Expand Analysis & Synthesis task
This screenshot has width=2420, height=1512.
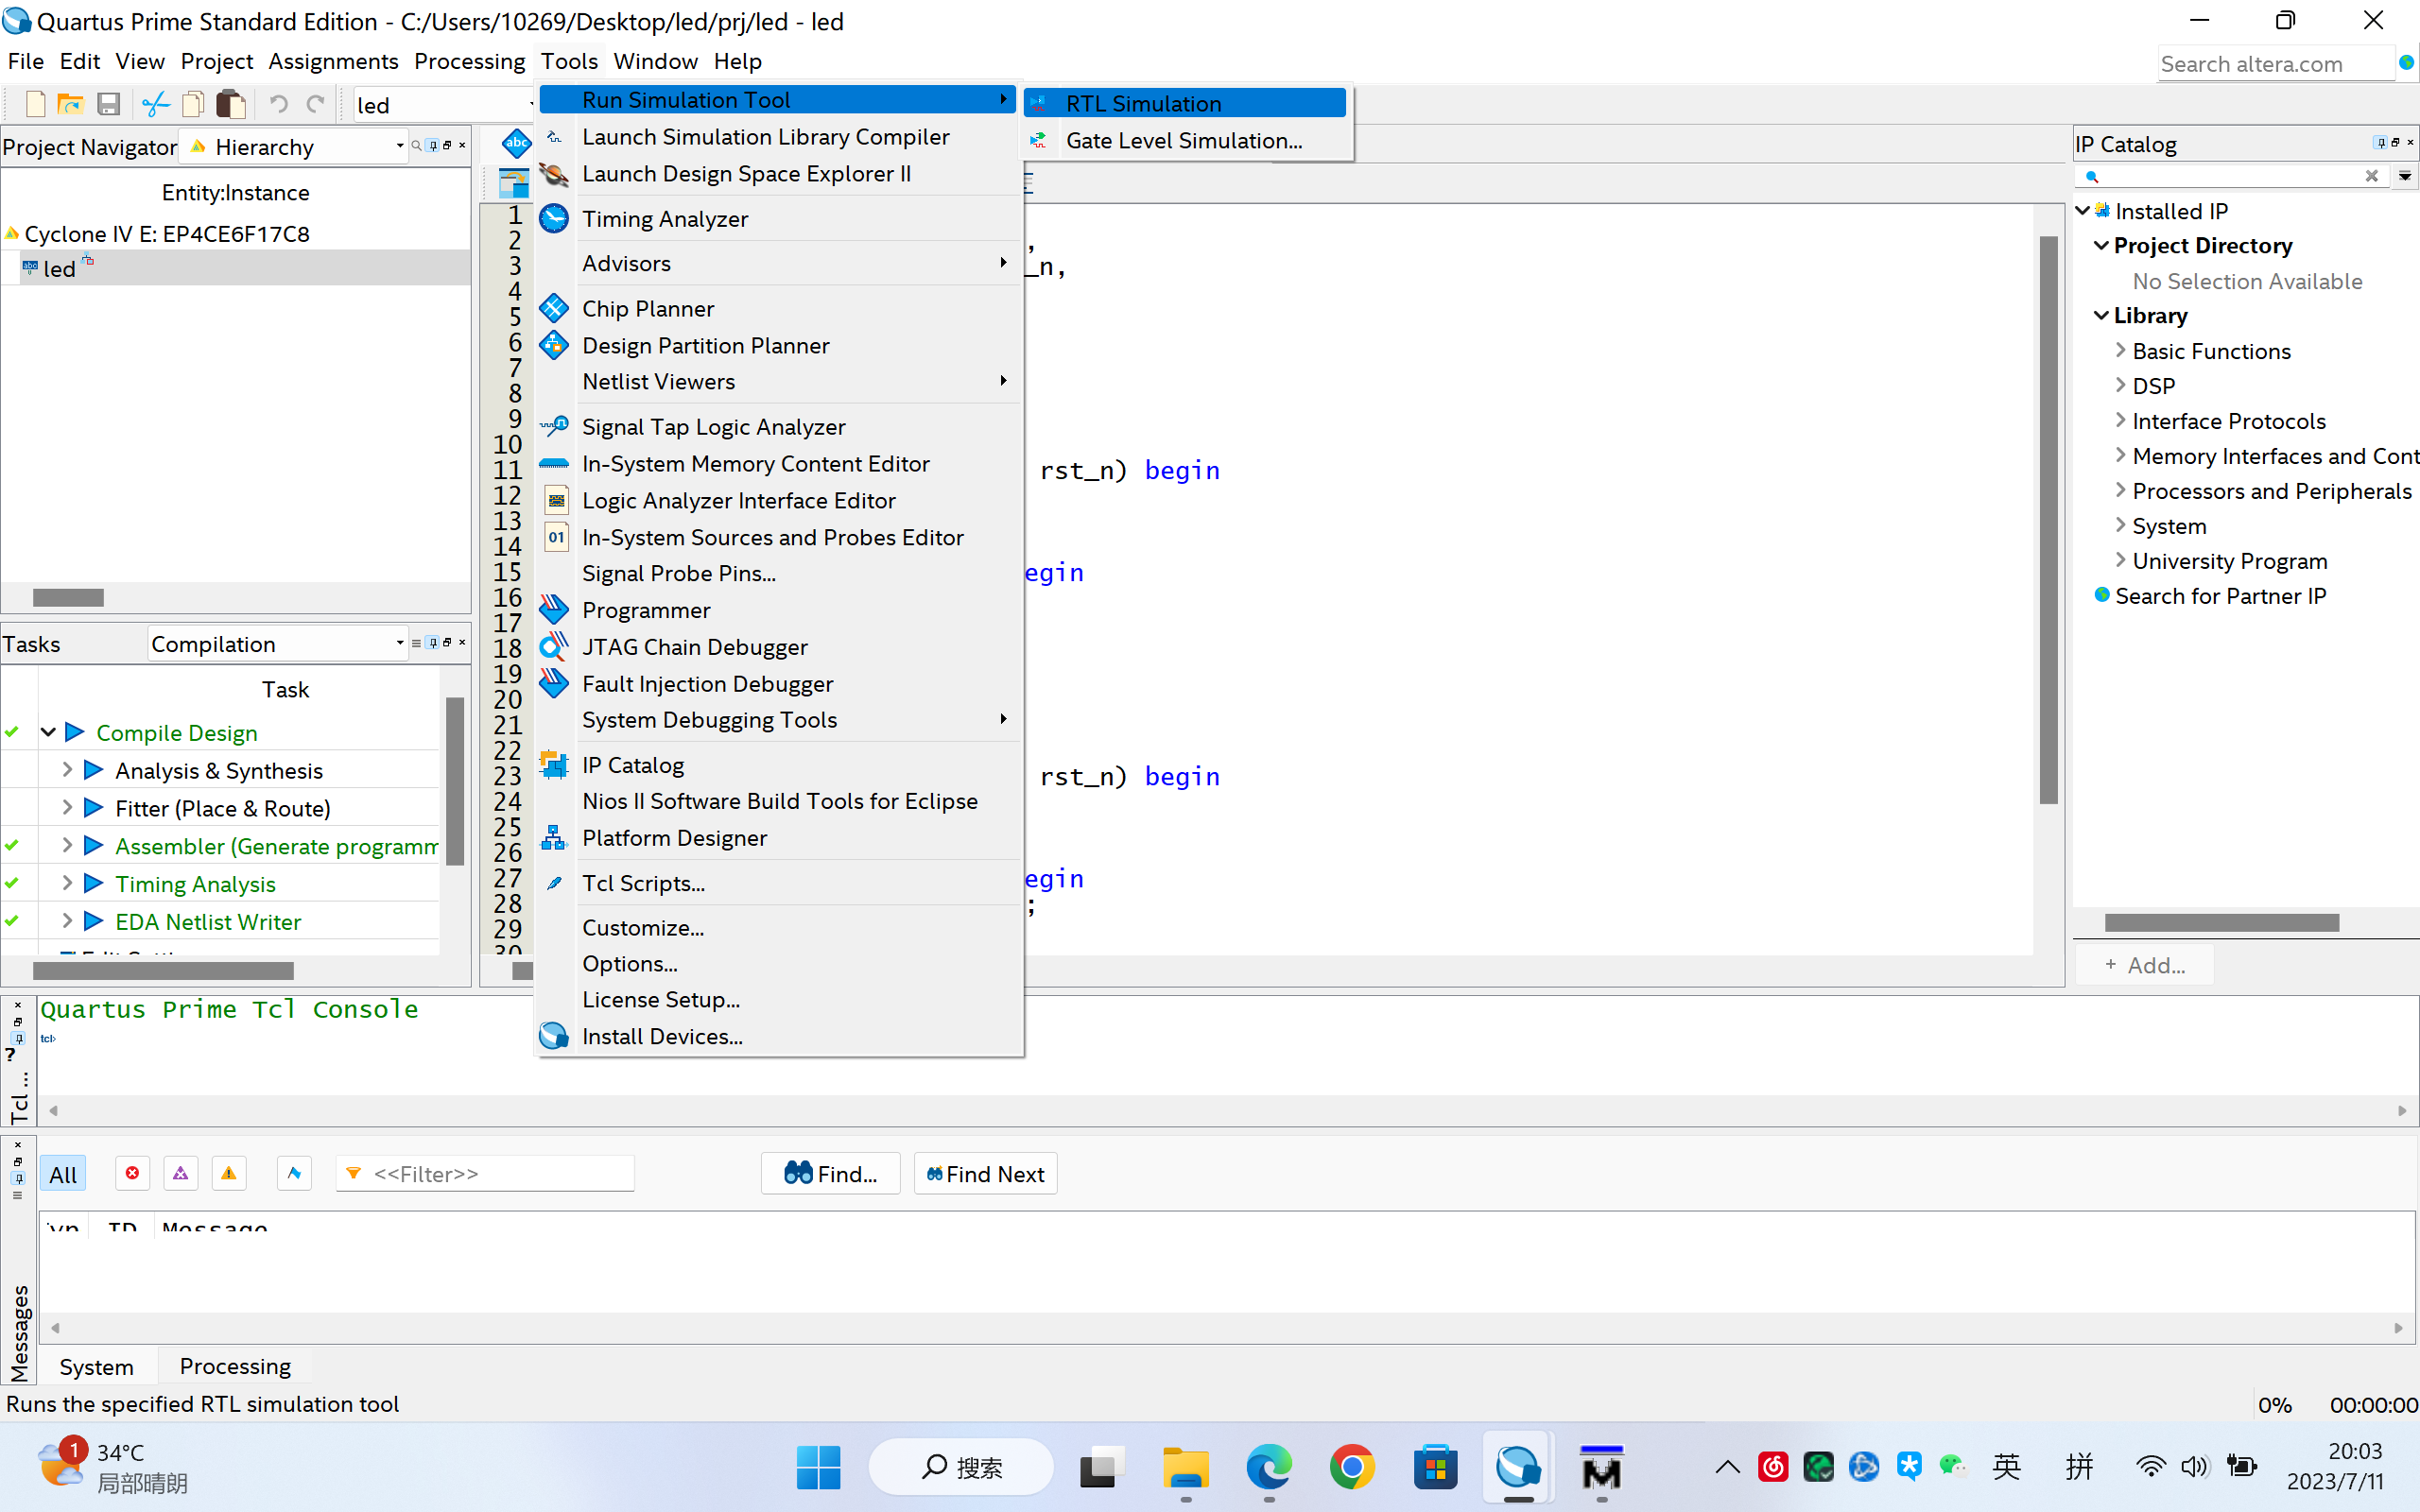(67, 769)
